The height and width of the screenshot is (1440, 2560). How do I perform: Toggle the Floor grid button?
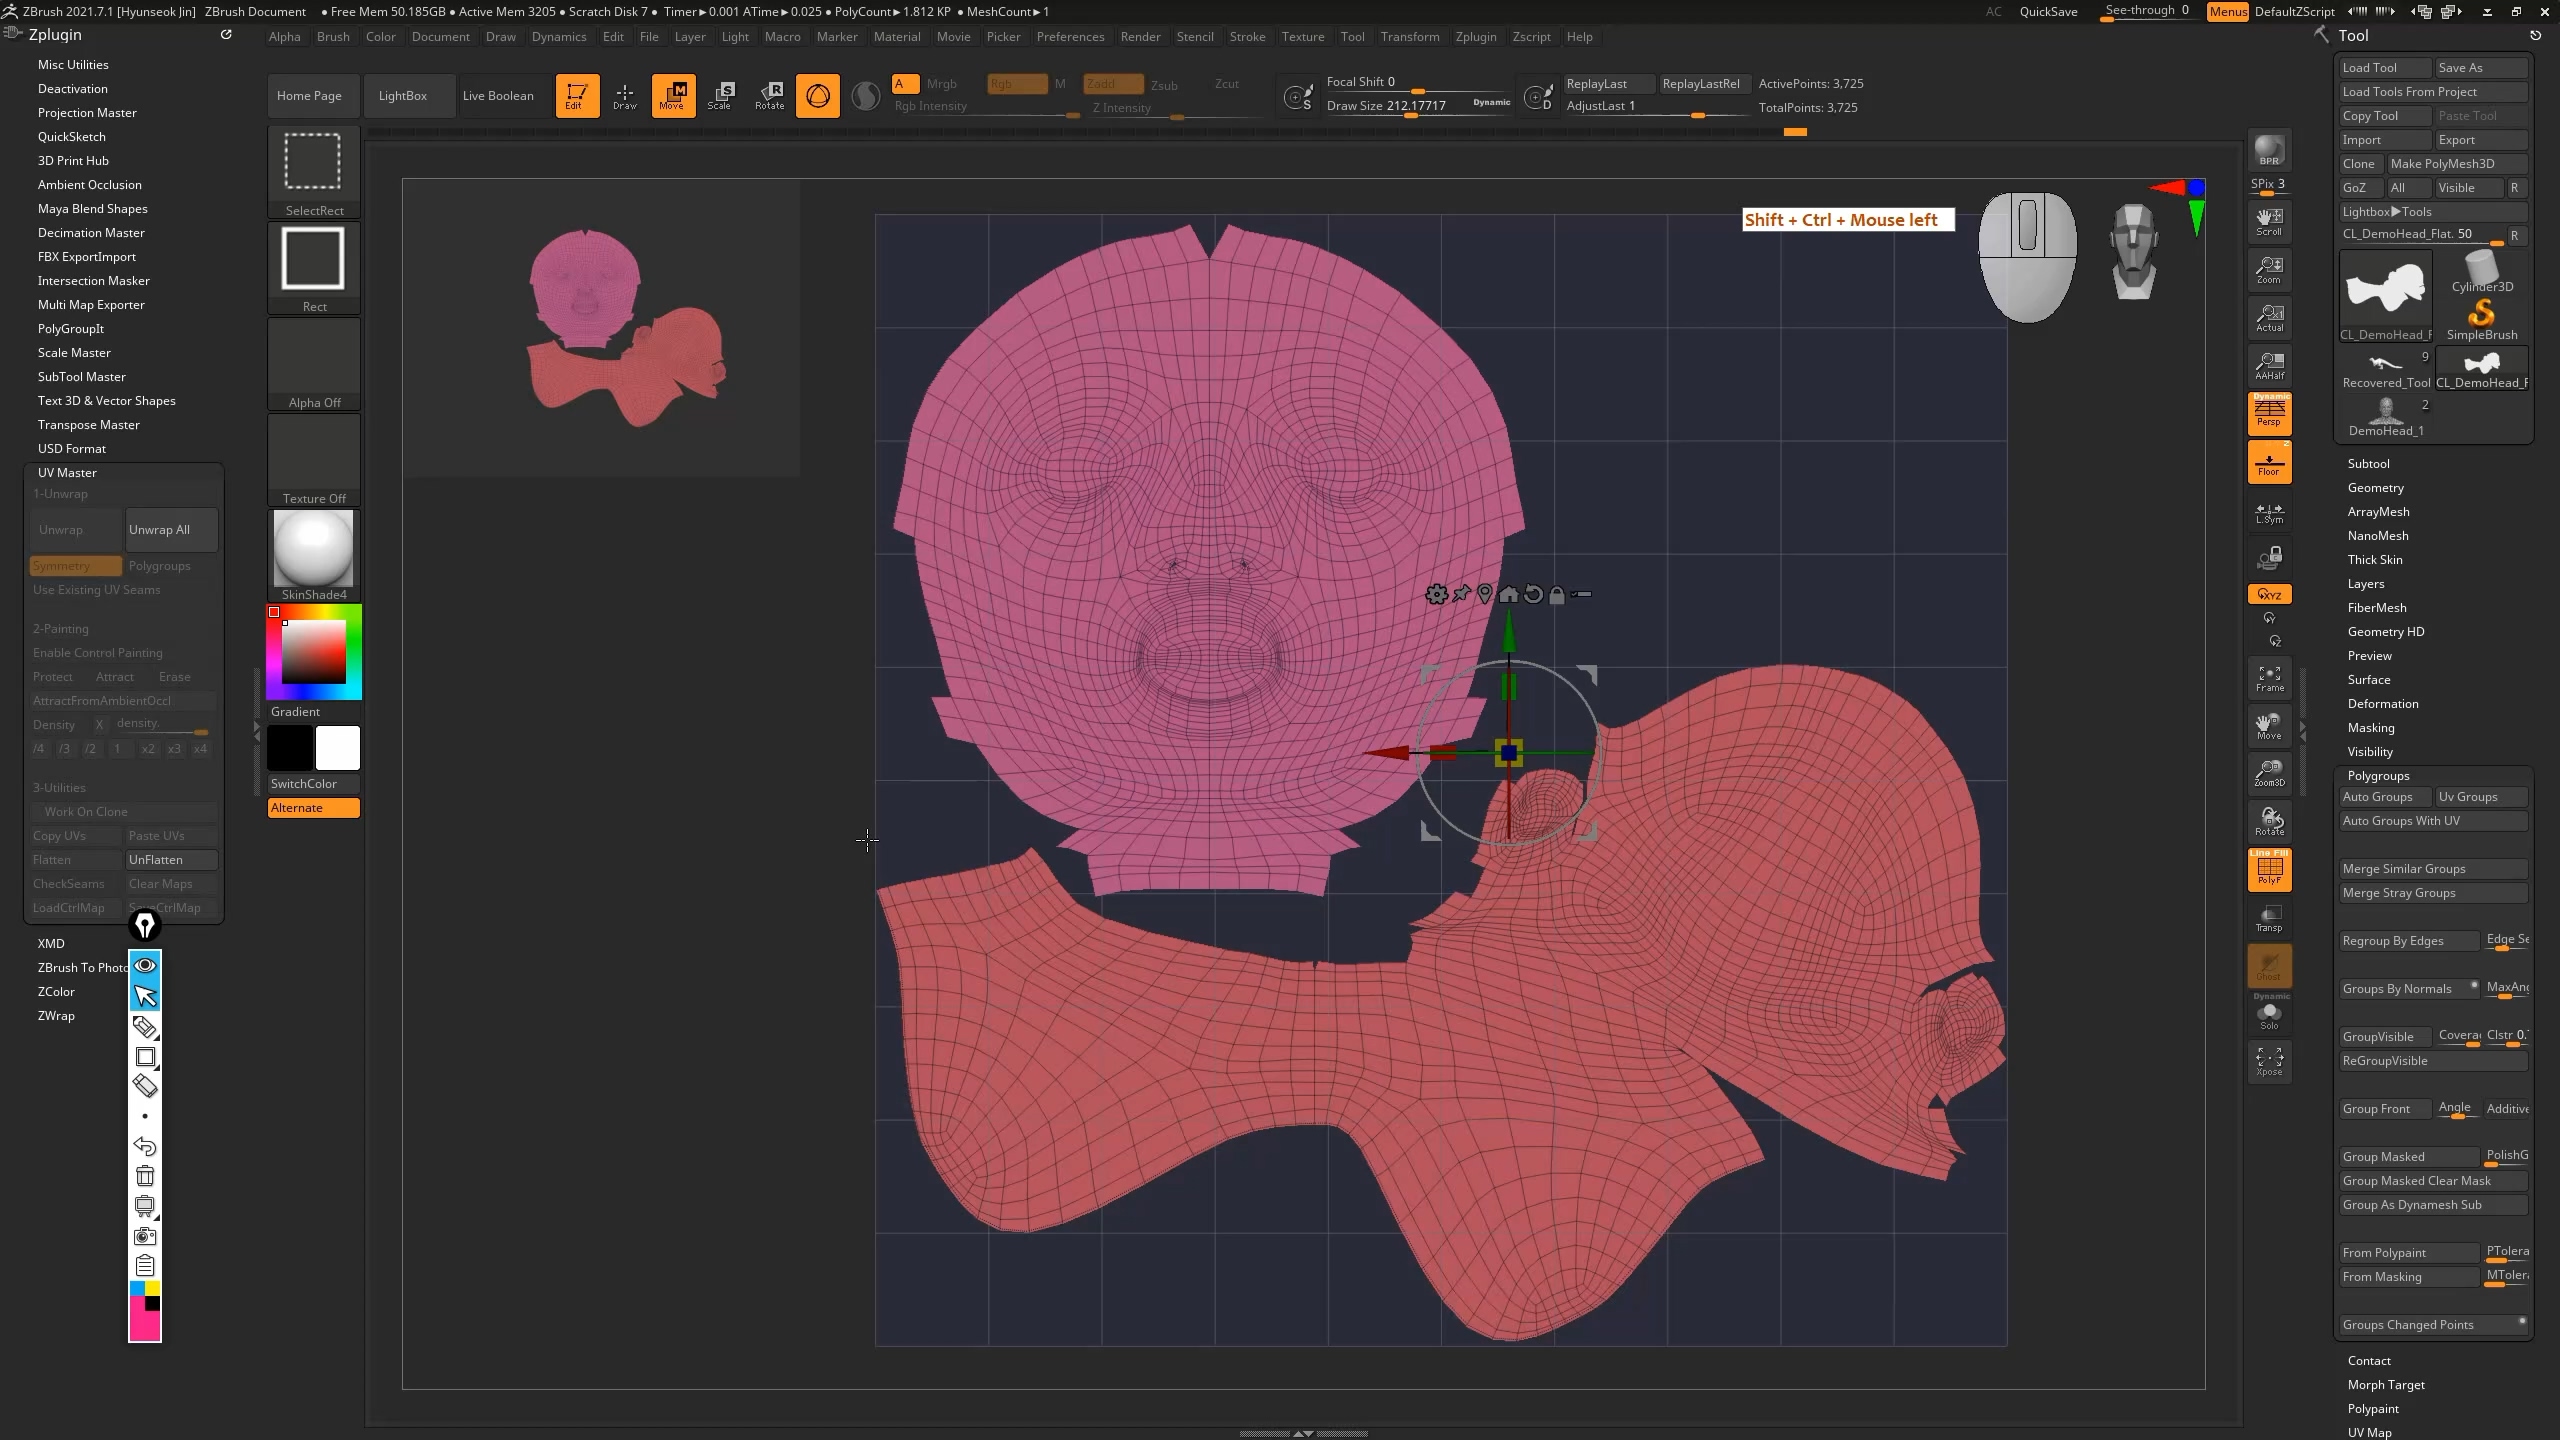click(2269, 463)
